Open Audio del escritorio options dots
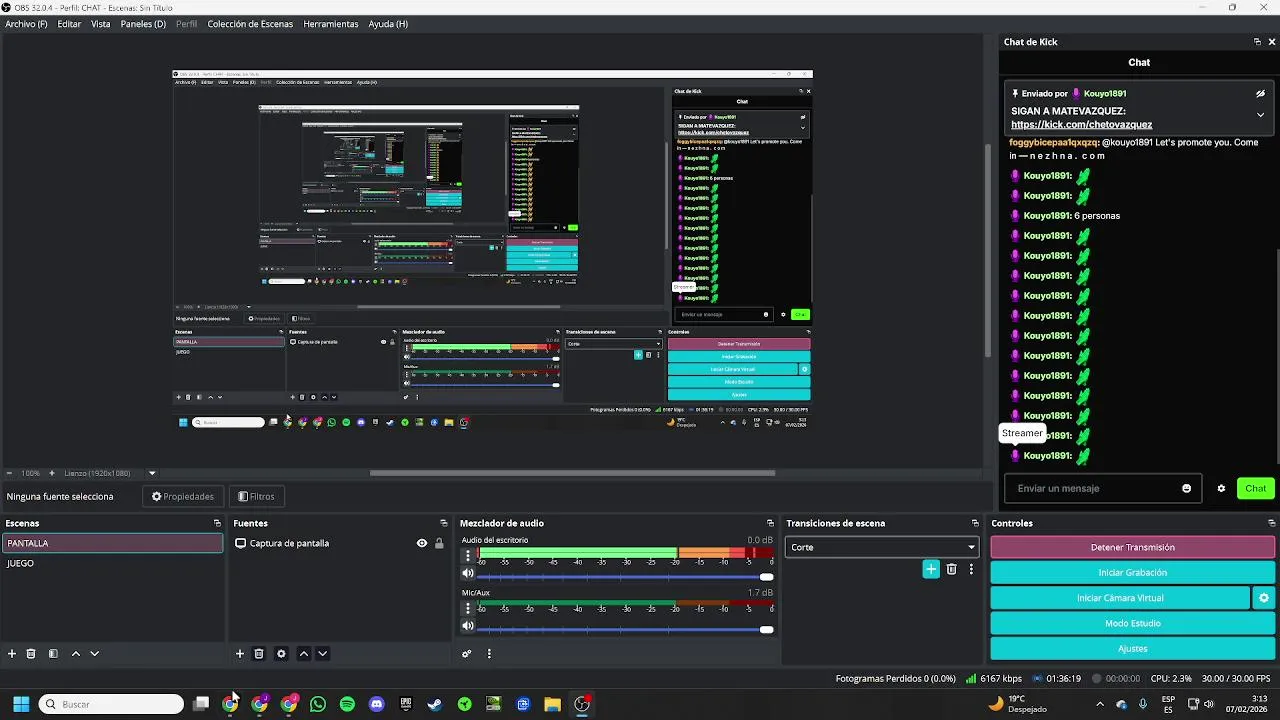 [467, 555]
